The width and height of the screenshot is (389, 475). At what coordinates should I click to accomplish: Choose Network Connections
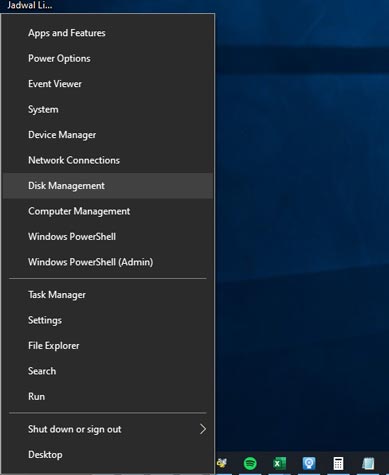[108, 160]
